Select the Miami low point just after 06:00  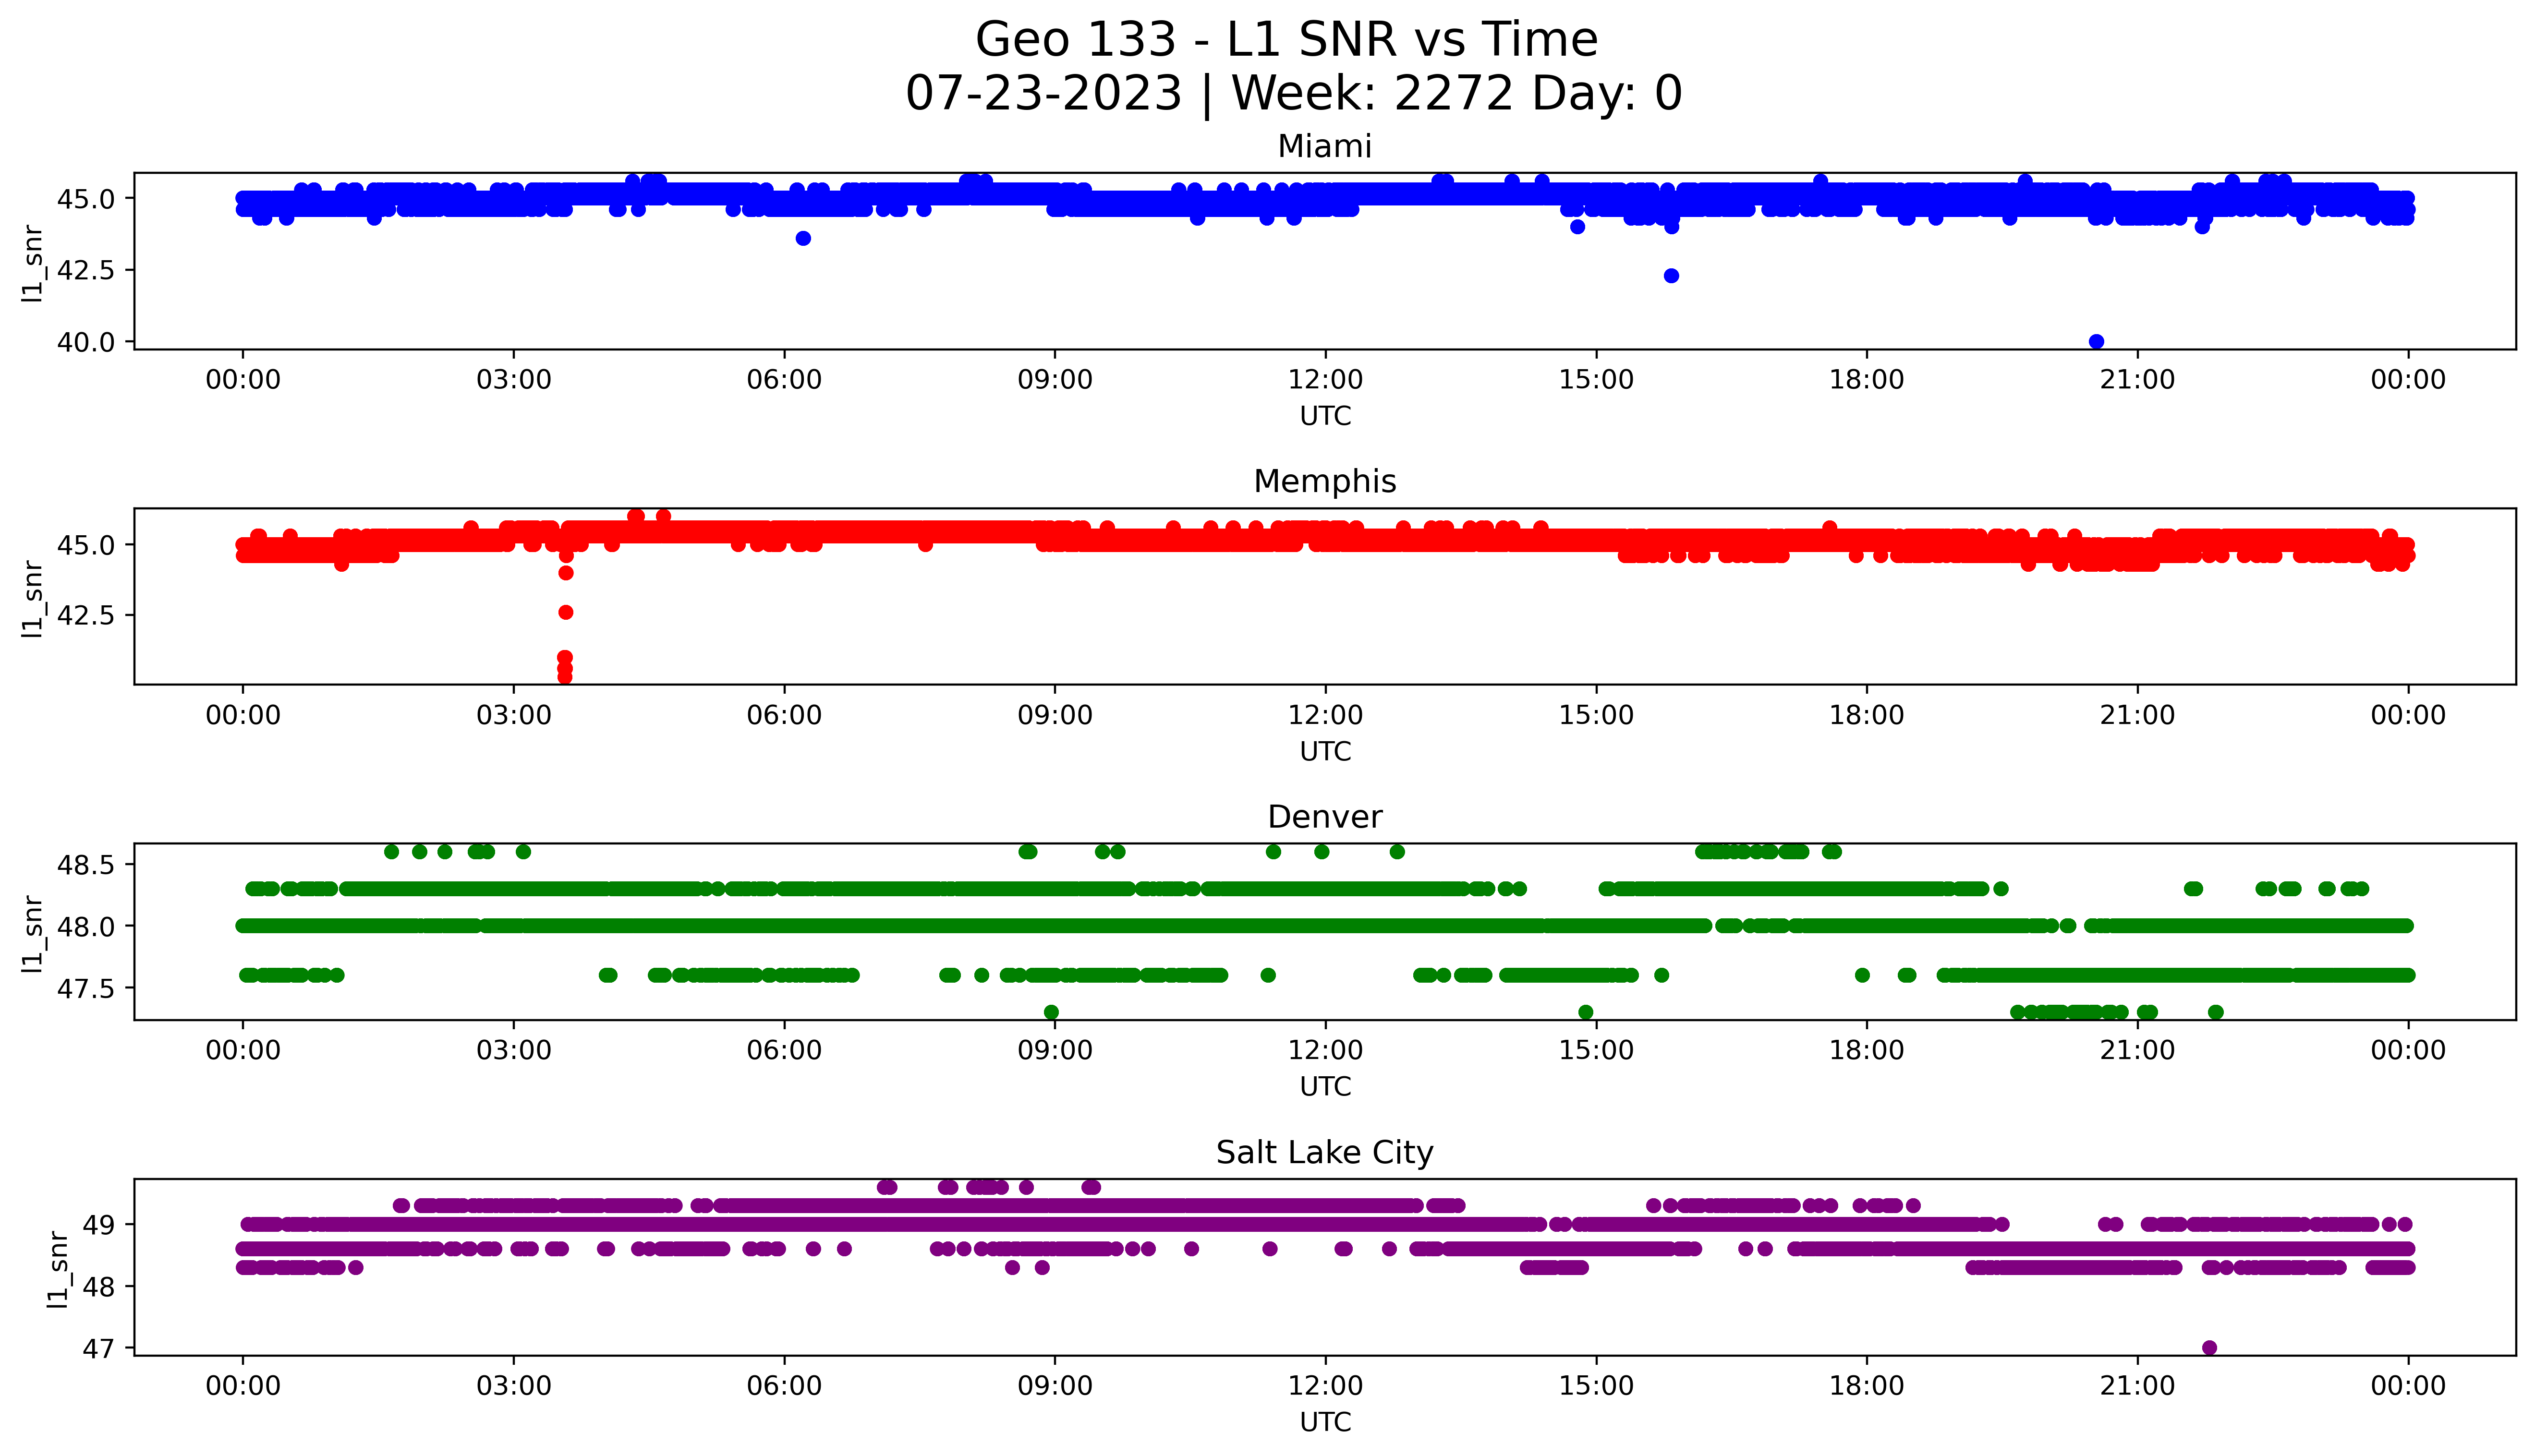click(x=803, y=238)
